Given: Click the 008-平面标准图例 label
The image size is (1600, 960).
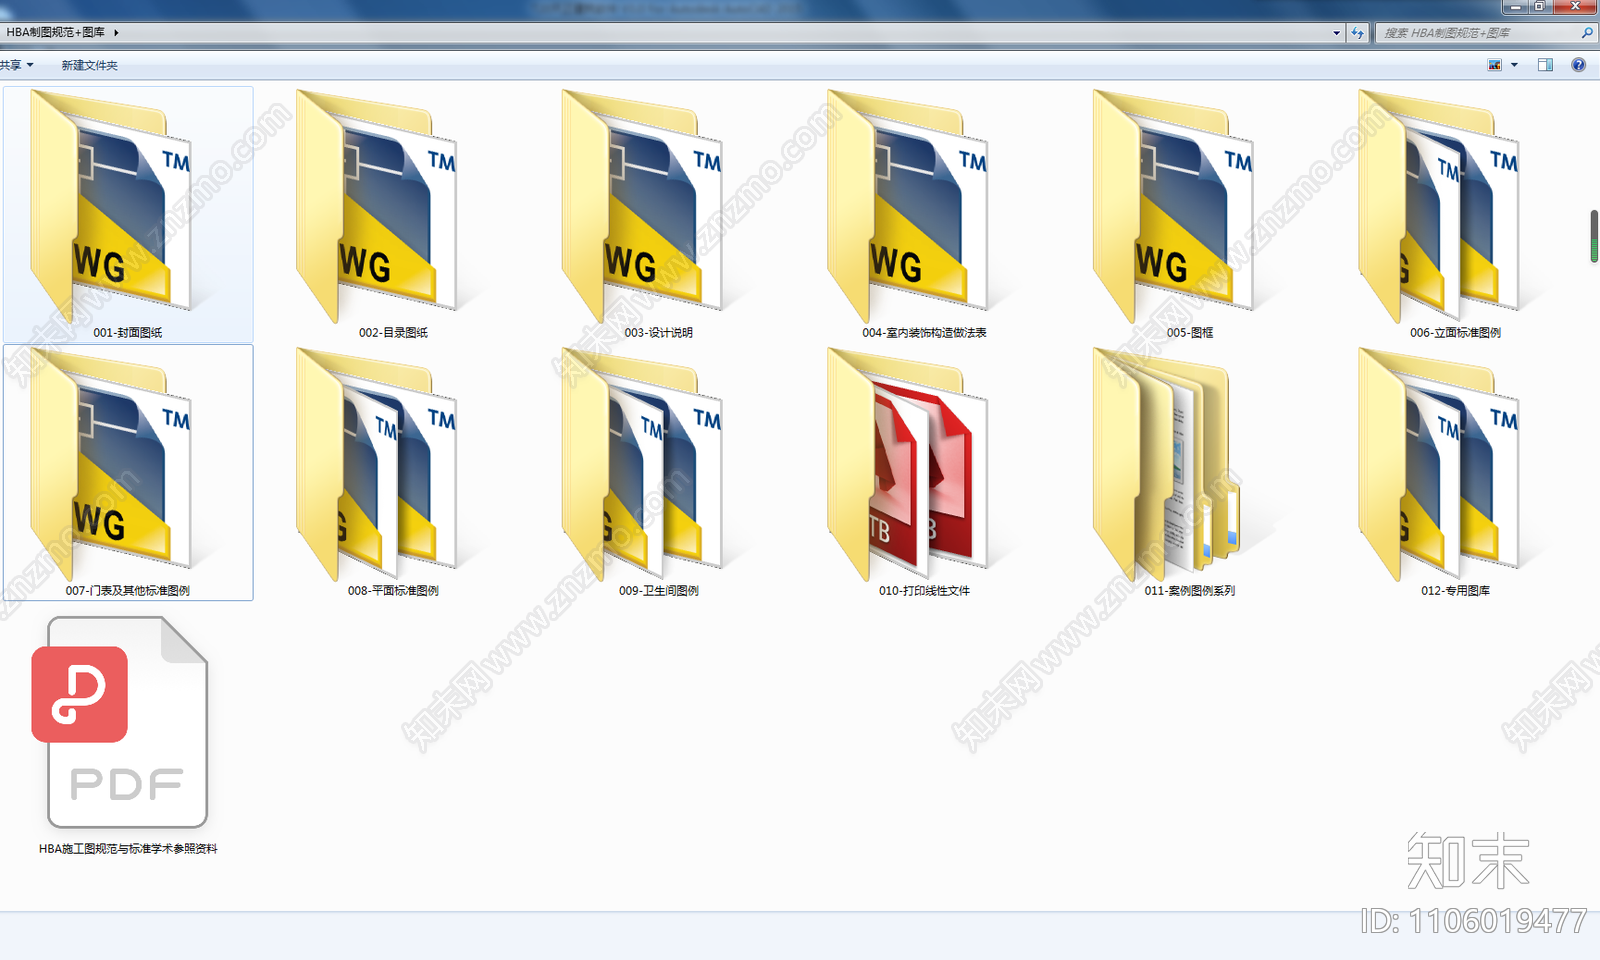Looking at the screenshot, I should tap(393, 591).
